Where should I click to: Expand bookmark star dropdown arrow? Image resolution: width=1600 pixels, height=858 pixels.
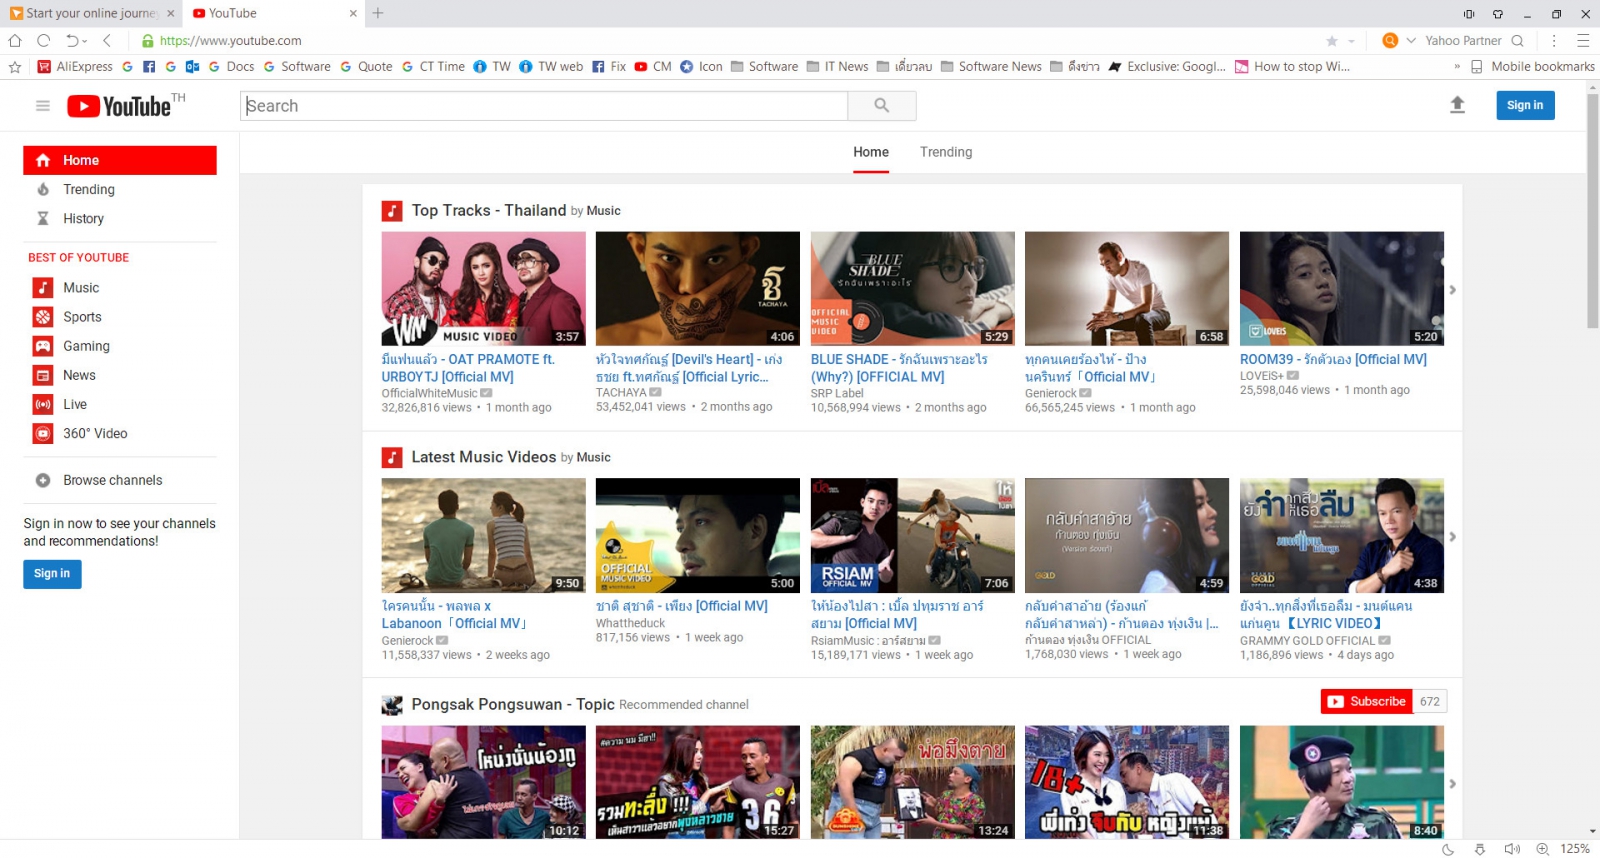point(1351,42)
